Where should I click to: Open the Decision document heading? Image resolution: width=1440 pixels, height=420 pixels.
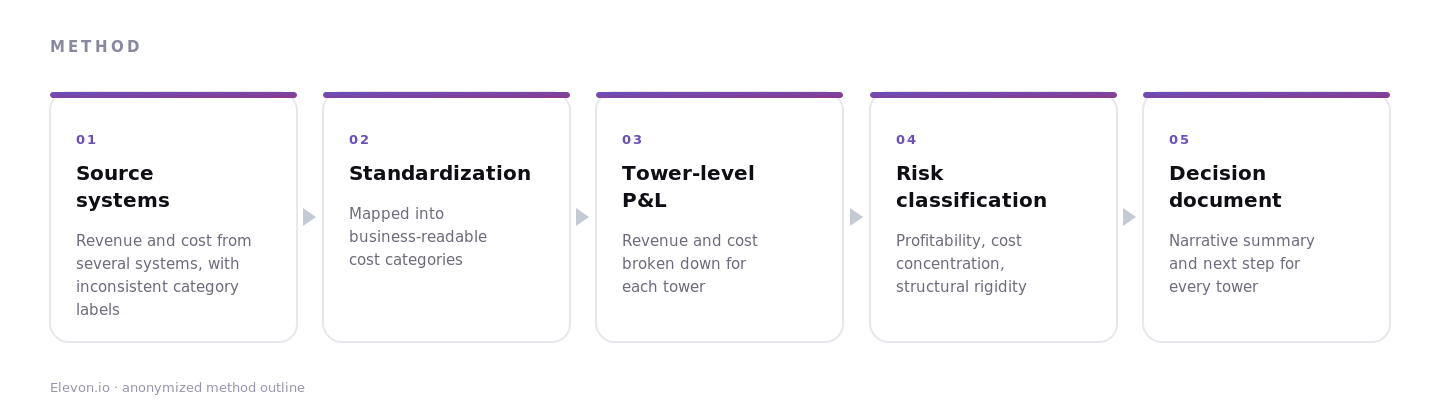1225,187
